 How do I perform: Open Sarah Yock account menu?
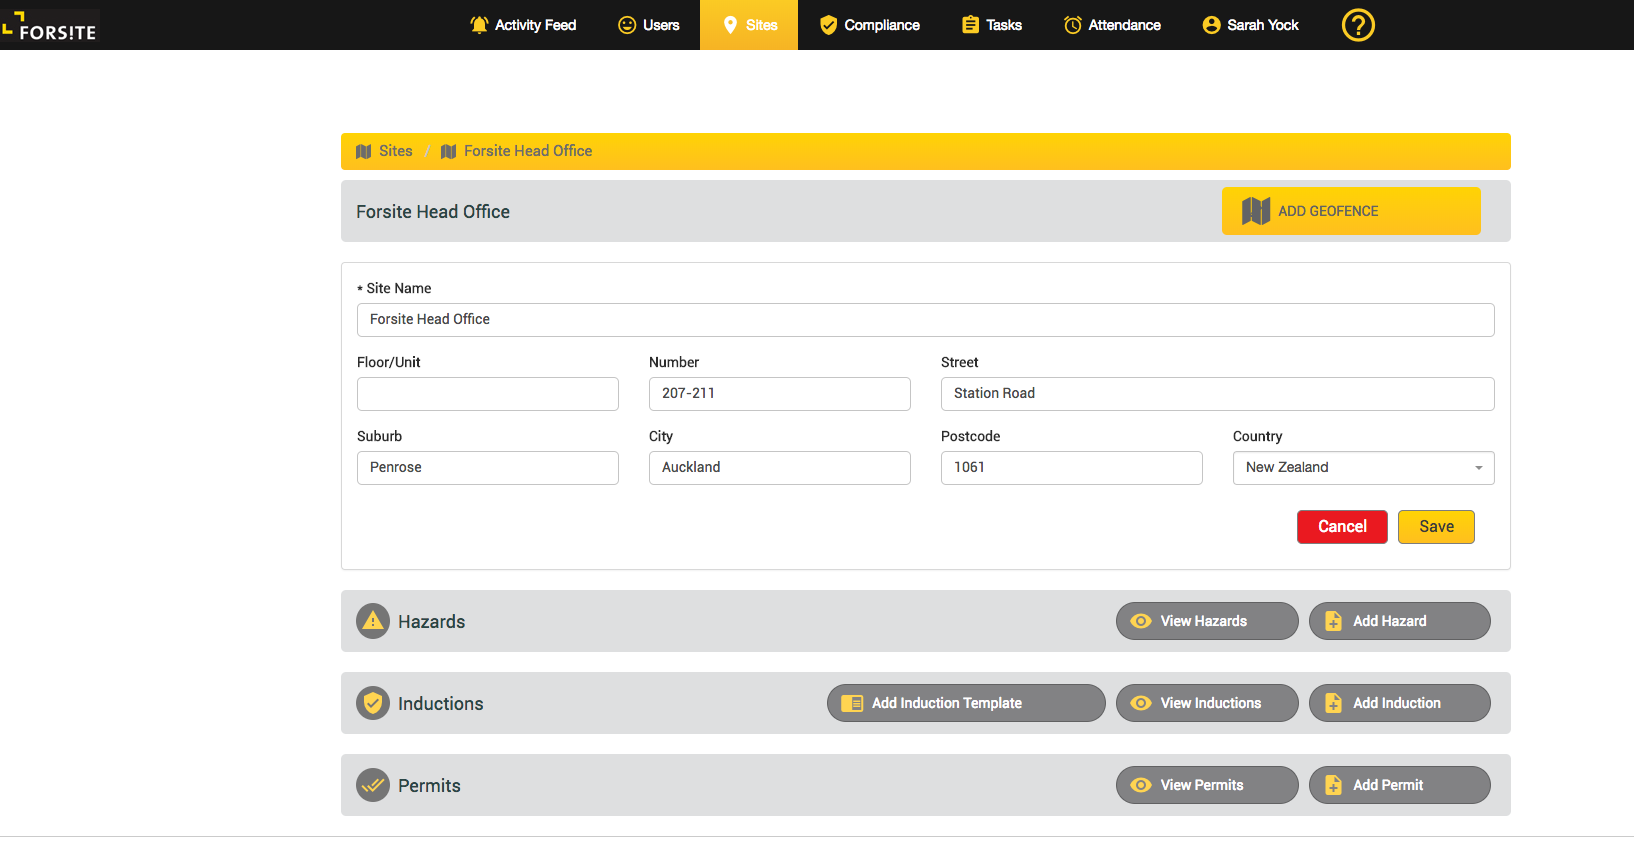(x=1250, y=25)
